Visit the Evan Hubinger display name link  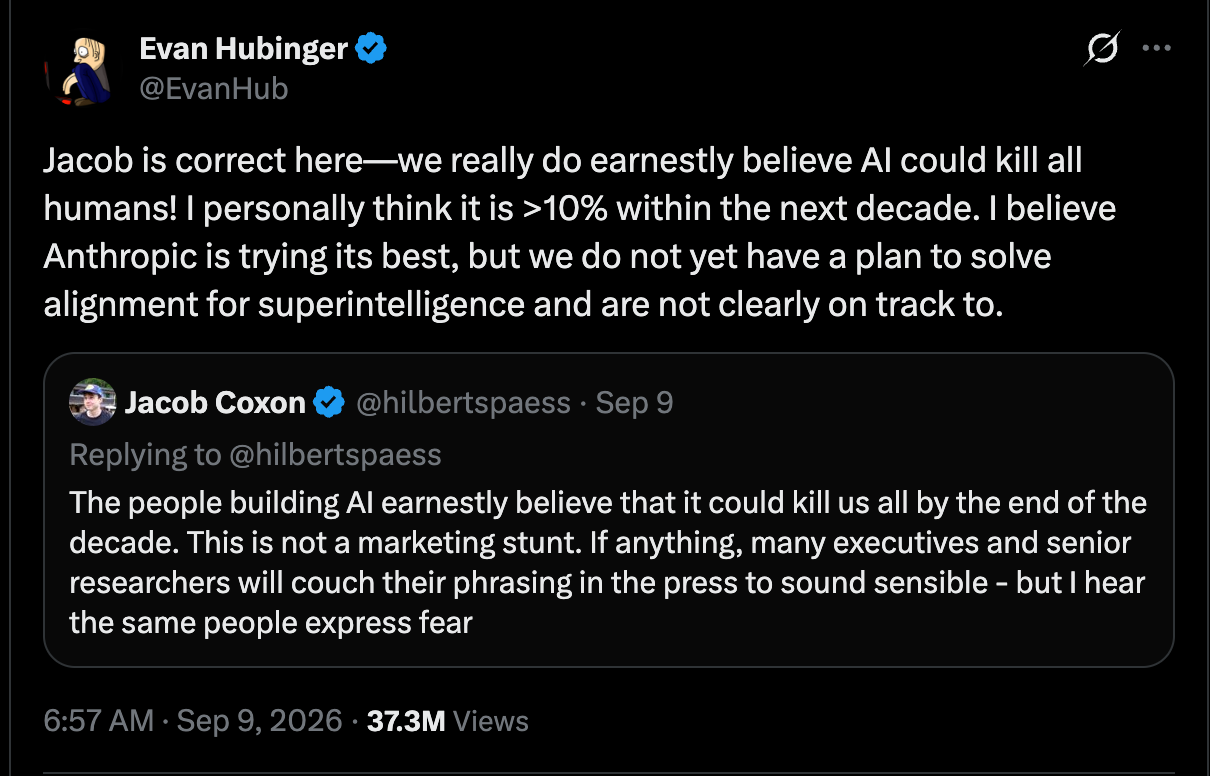point(245,47)
